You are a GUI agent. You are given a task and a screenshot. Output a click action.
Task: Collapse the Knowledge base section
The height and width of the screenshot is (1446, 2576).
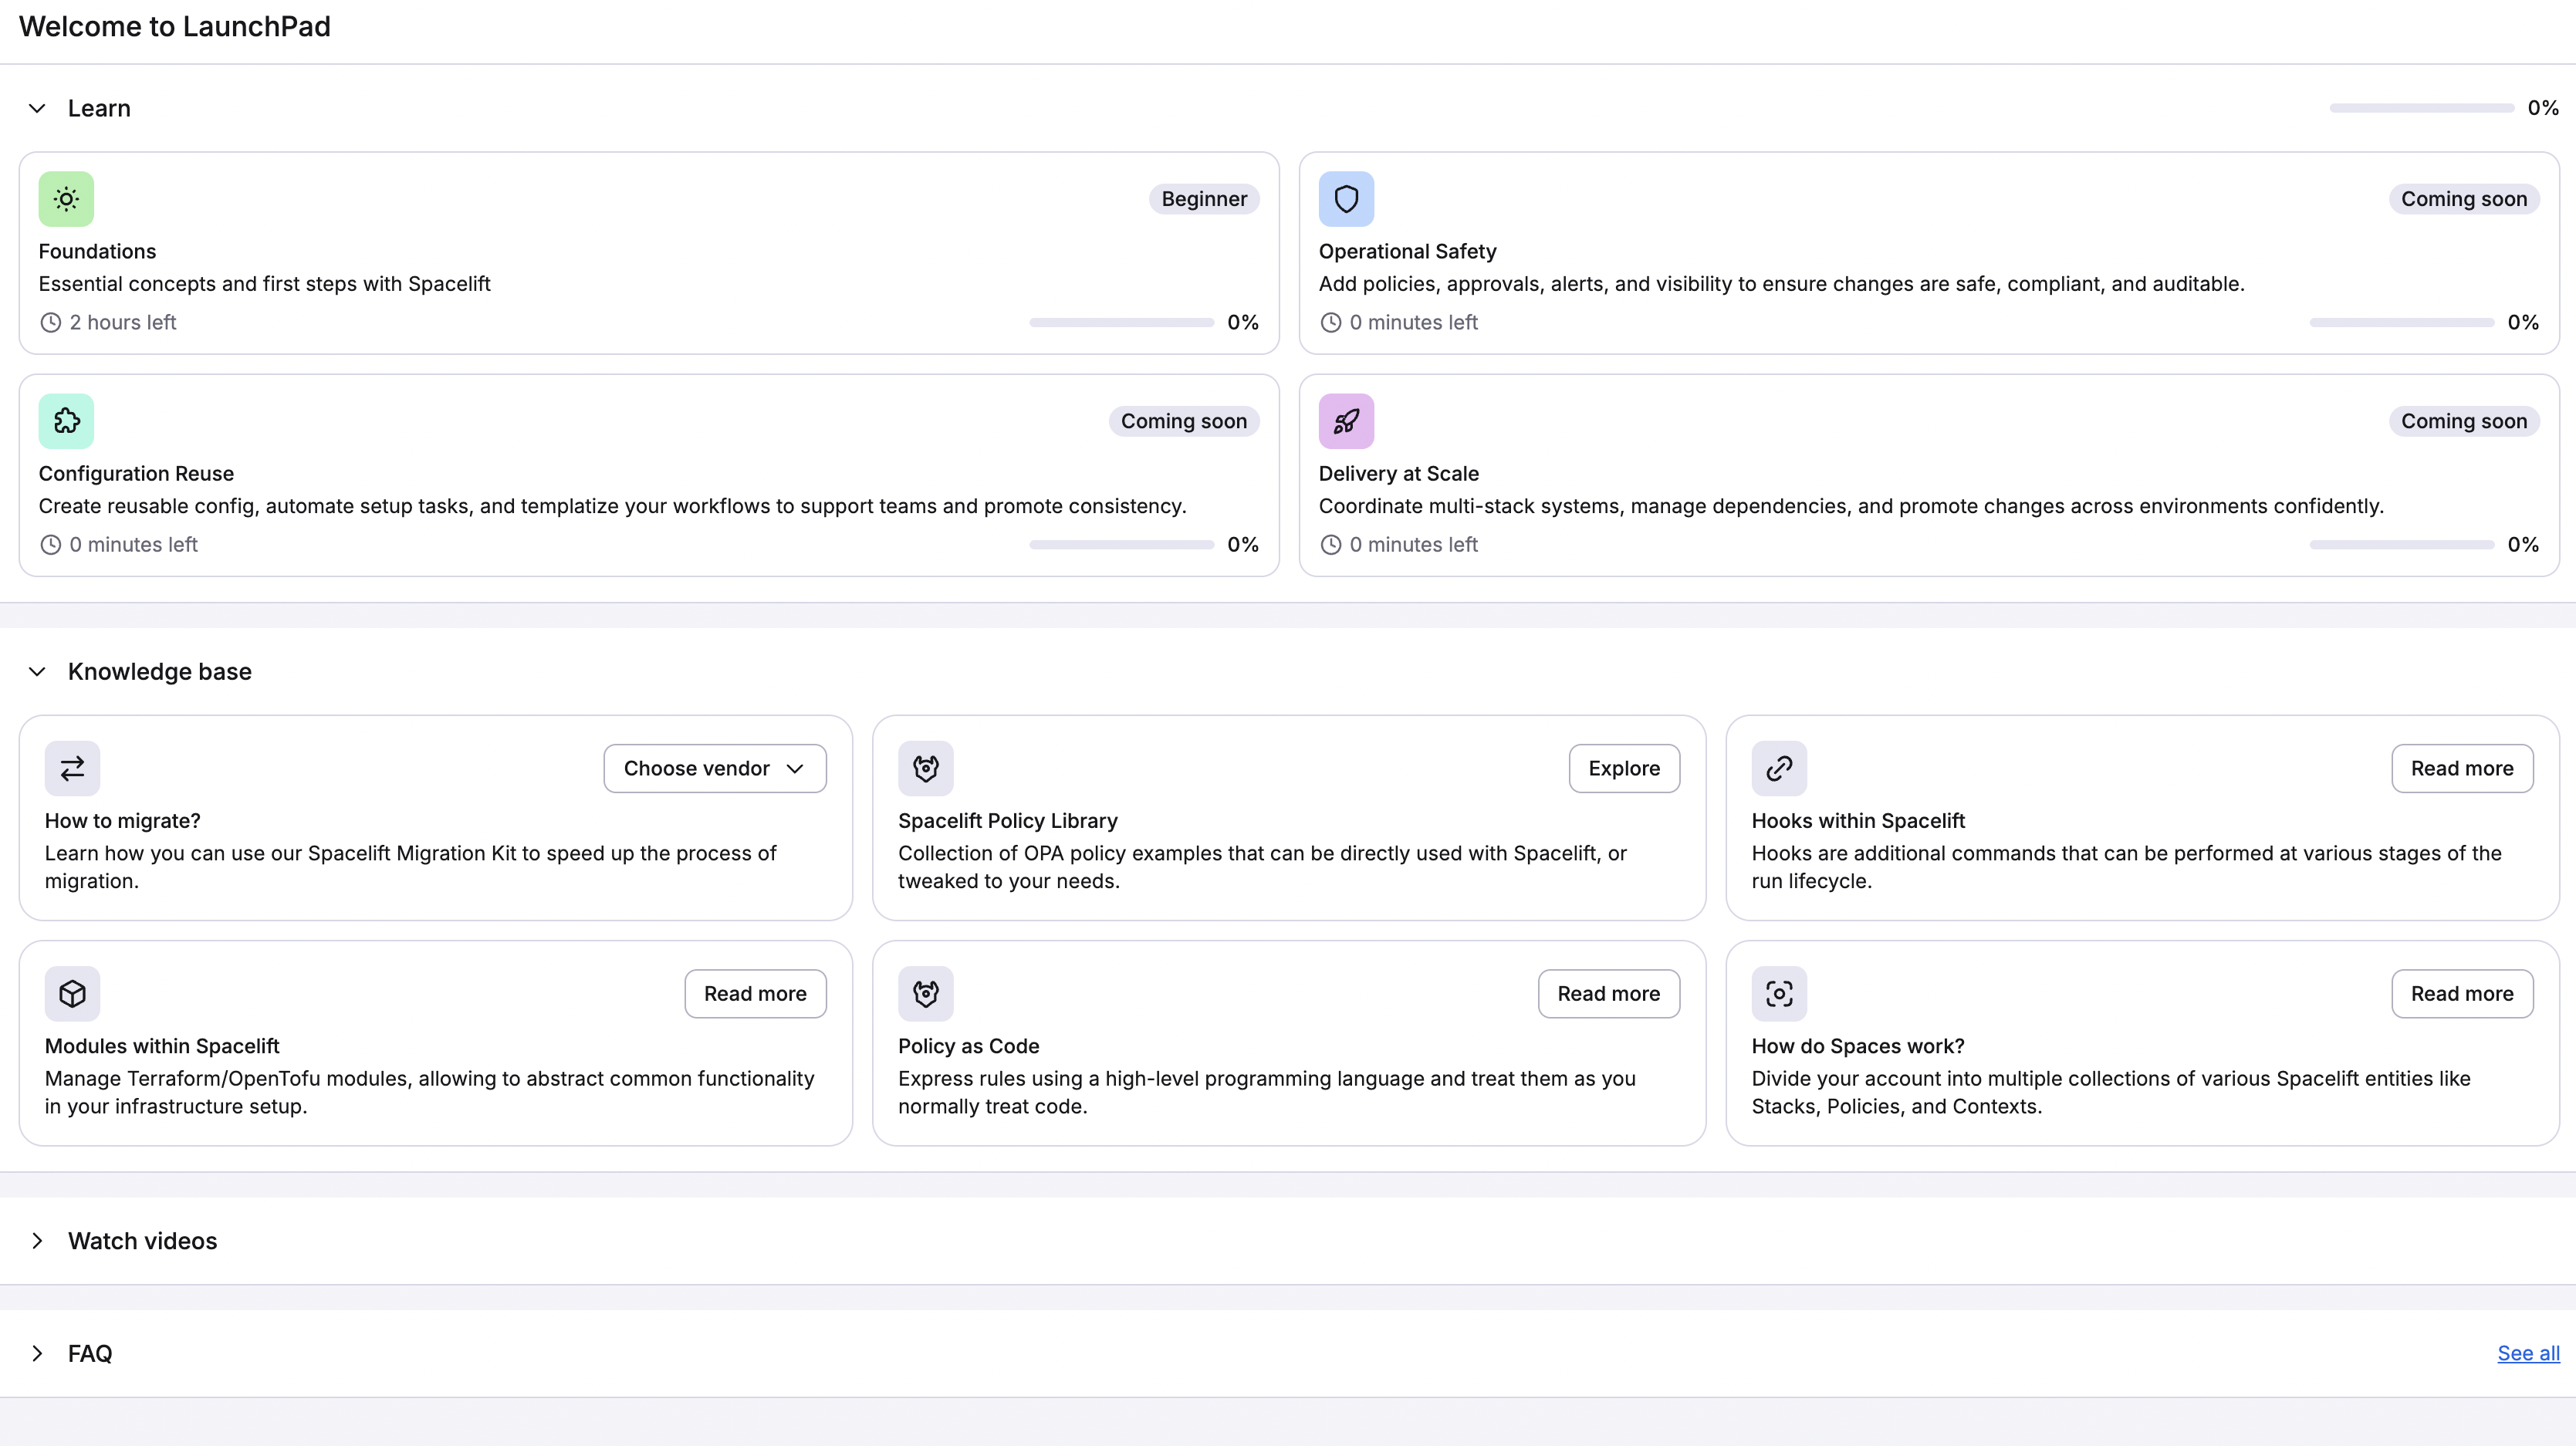(37, 671)
